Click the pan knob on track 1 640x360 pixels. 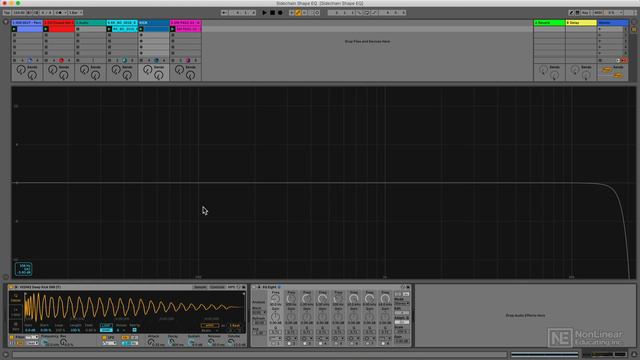click(x=29, y=60)
